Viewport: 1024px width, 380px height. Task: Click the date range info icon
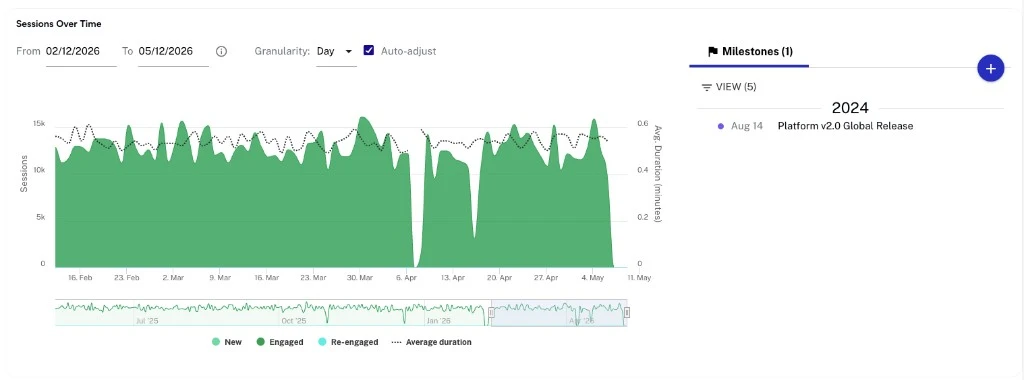pos(221,52)
